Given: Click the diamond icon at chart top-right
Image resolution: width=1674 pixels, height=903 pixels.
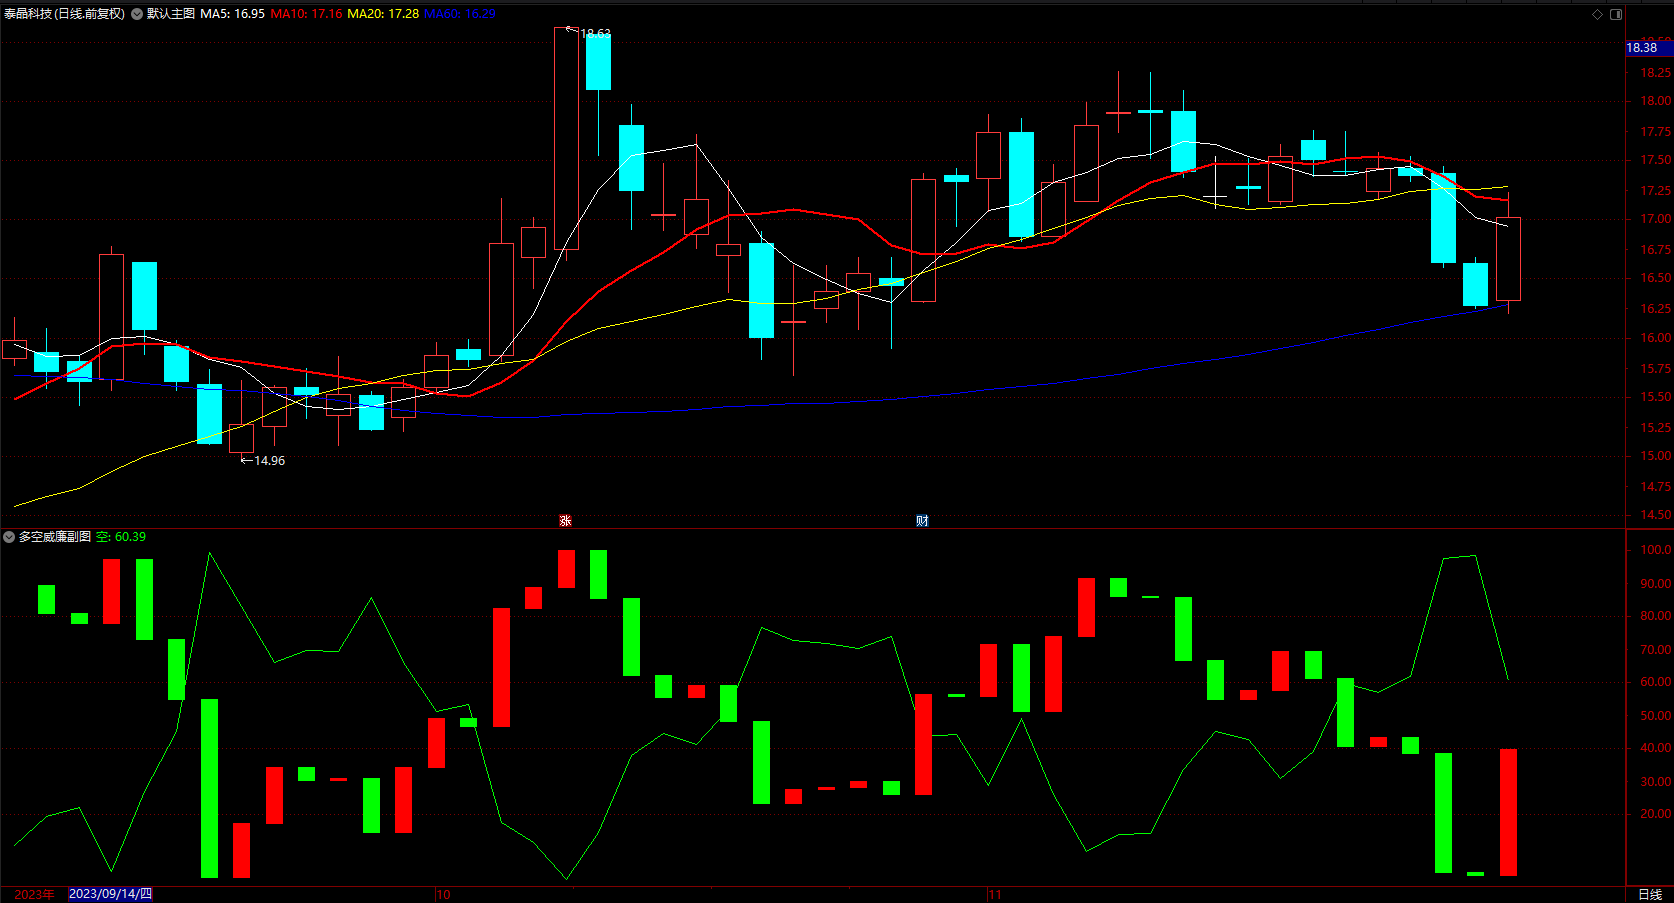Looking at the screenshot, I should click(1597, 14).
